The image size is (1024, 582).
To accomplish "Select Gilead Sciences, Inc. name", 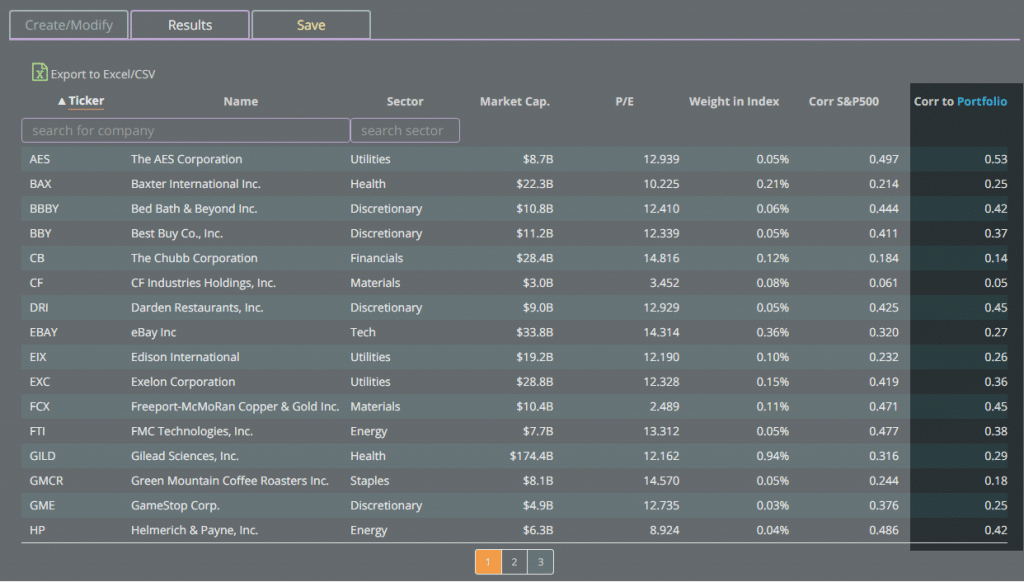I will point(185,456).
